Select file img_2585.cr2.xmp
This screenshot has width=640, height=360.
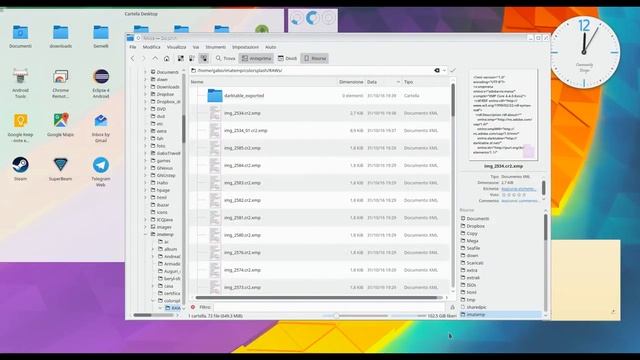pos(242,148)
